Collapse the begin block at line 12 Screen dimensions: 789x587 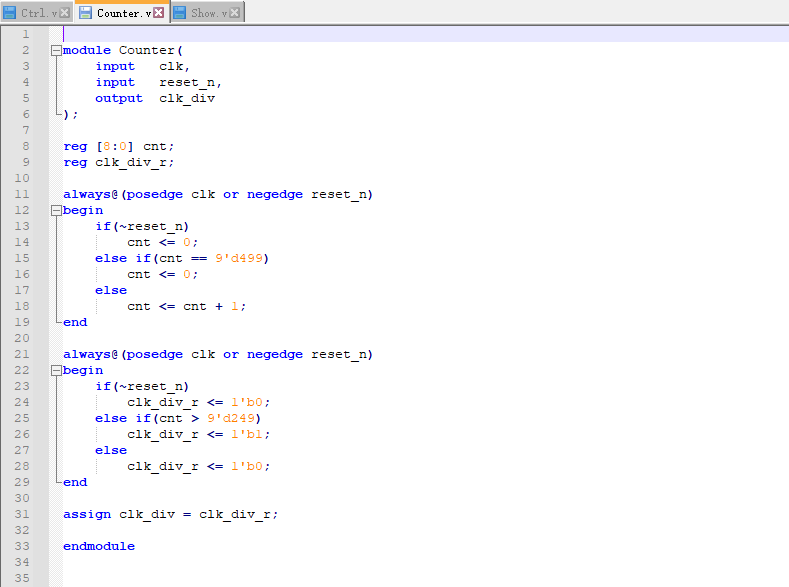coord(56,211)
